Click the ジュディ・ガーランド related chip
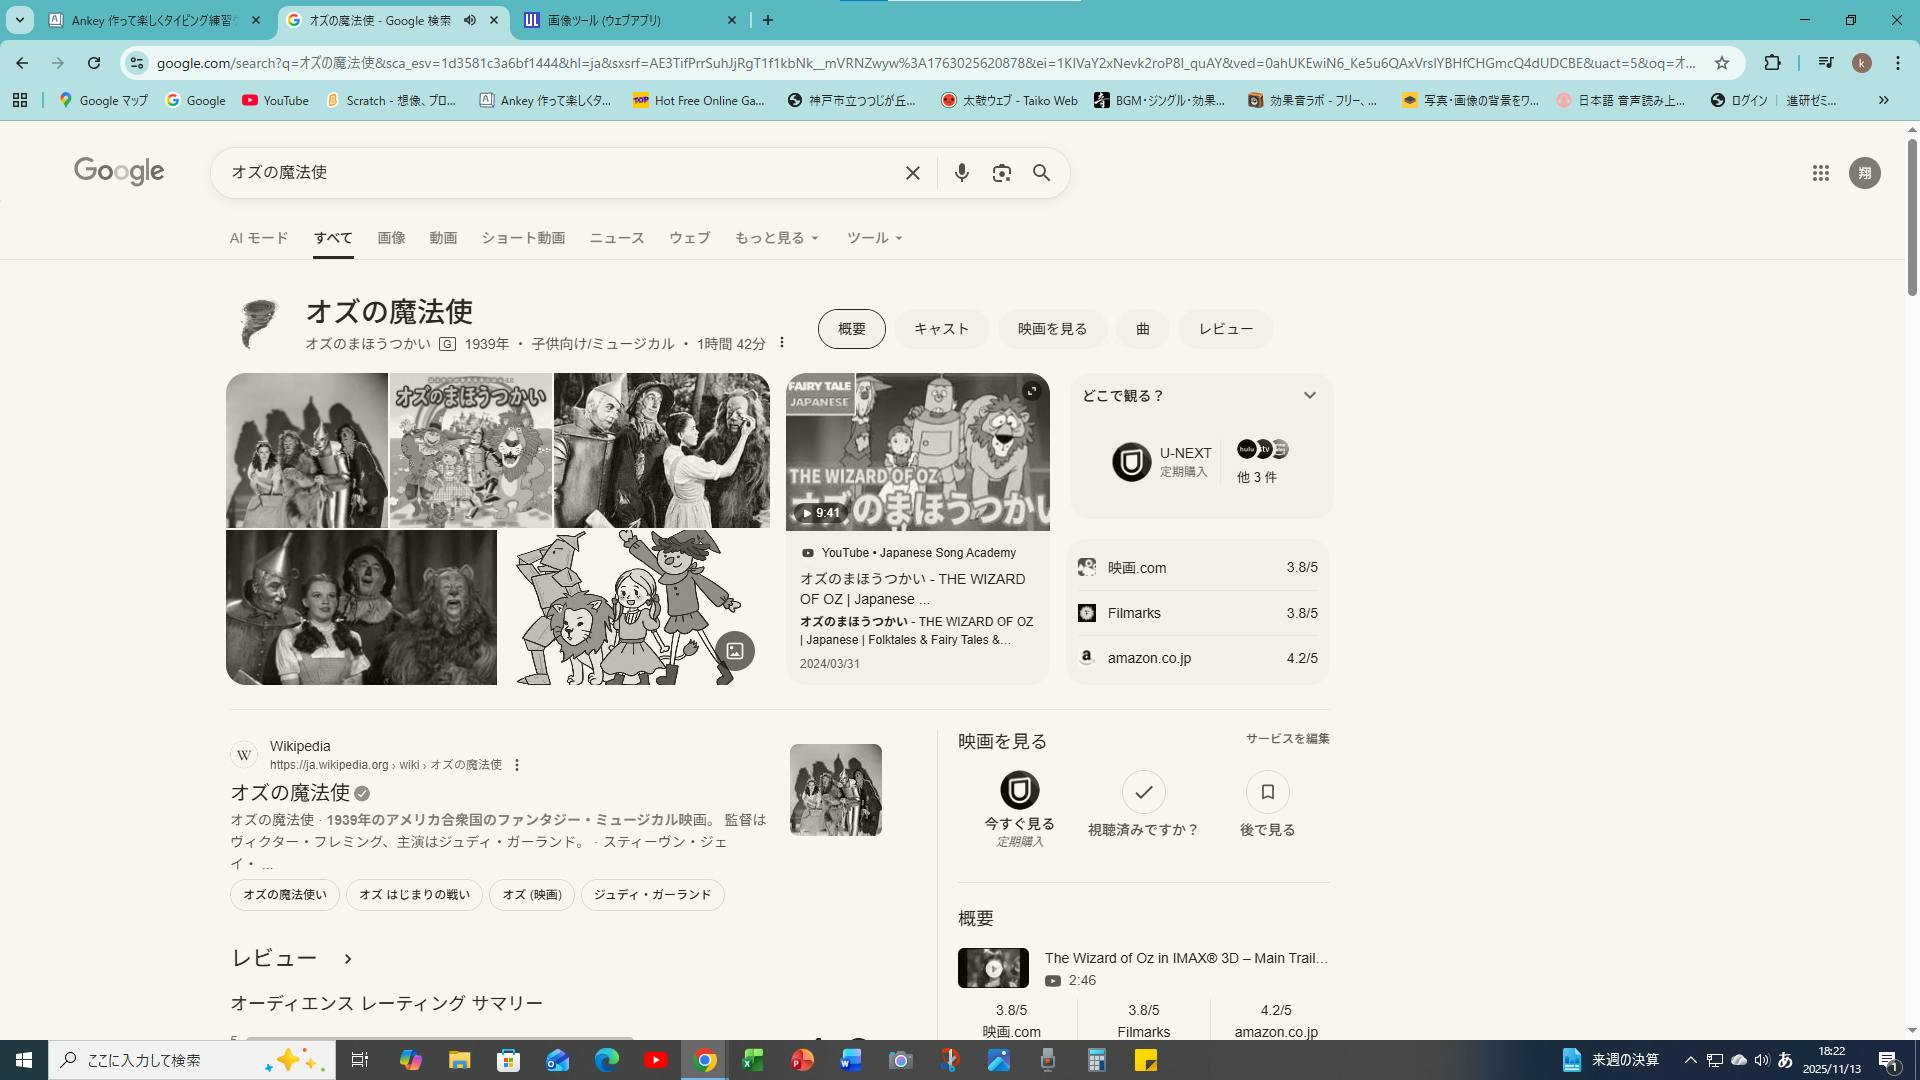1920x1080 pixels. pos(652,895)
